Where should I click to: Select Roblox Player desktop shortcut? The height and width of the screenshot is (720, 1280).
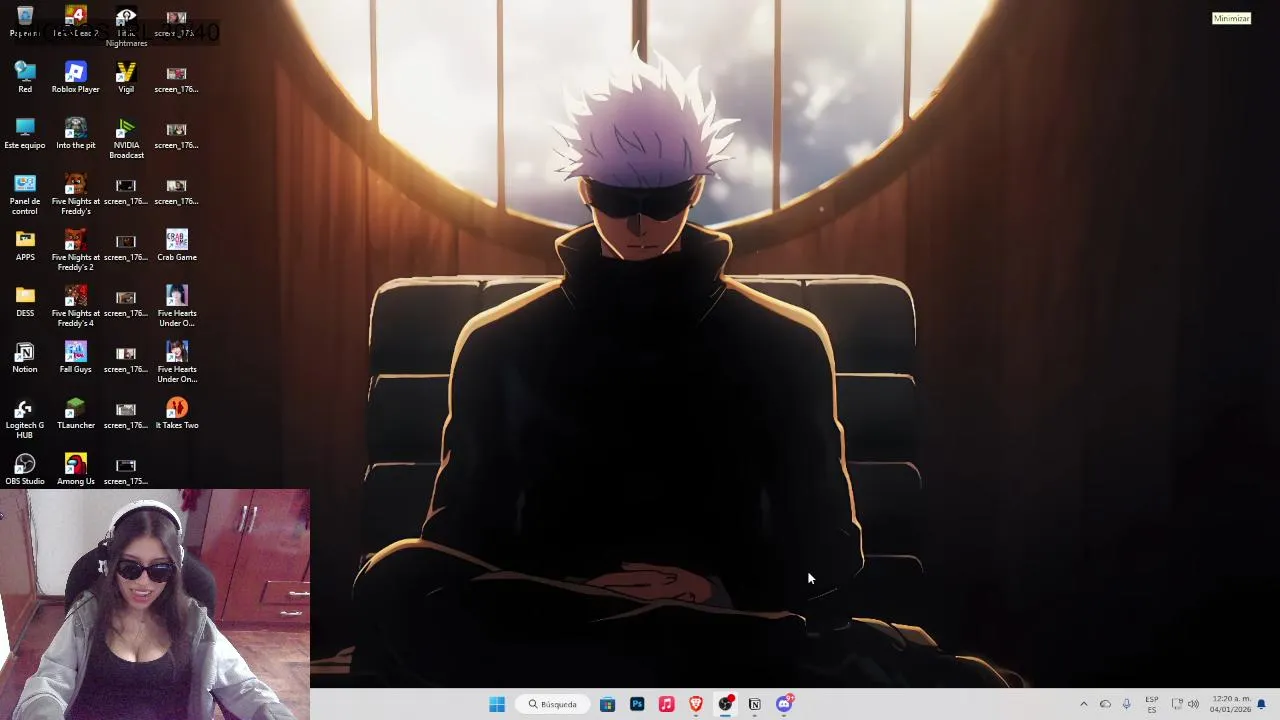[x=75, y=78]
